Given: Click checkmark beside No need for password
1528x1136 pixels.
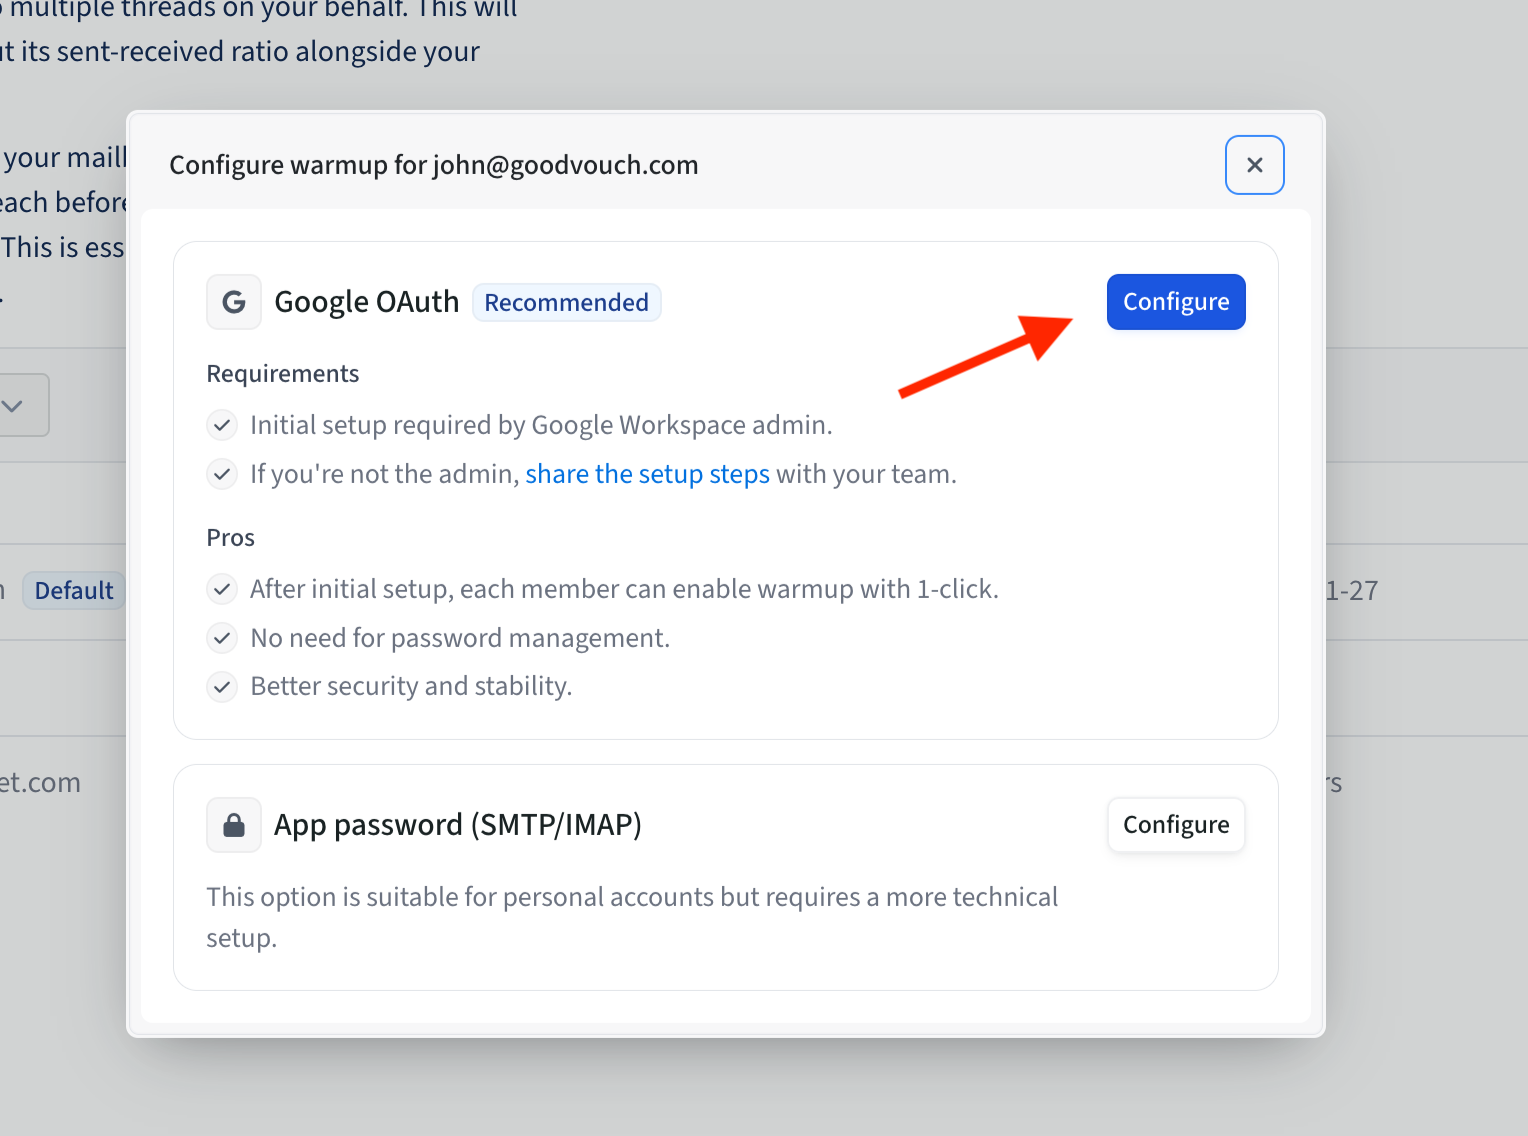Looking at the screenshot, I should (x=222, y=638).
